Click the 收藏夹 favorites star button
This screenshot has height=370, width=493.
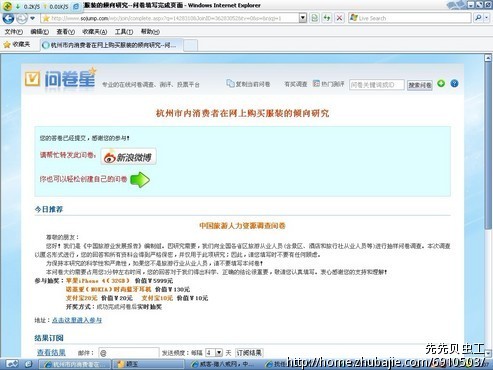click(x=17, y=44)
